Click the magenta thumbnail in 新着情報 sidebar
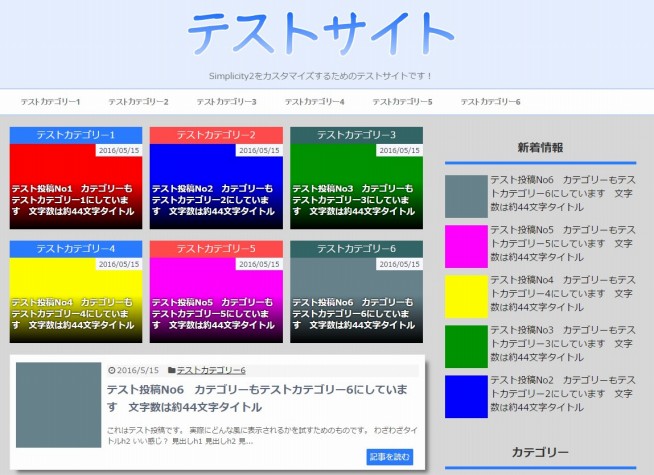This screenshot has height=475, width=654. tap(465, 246)
